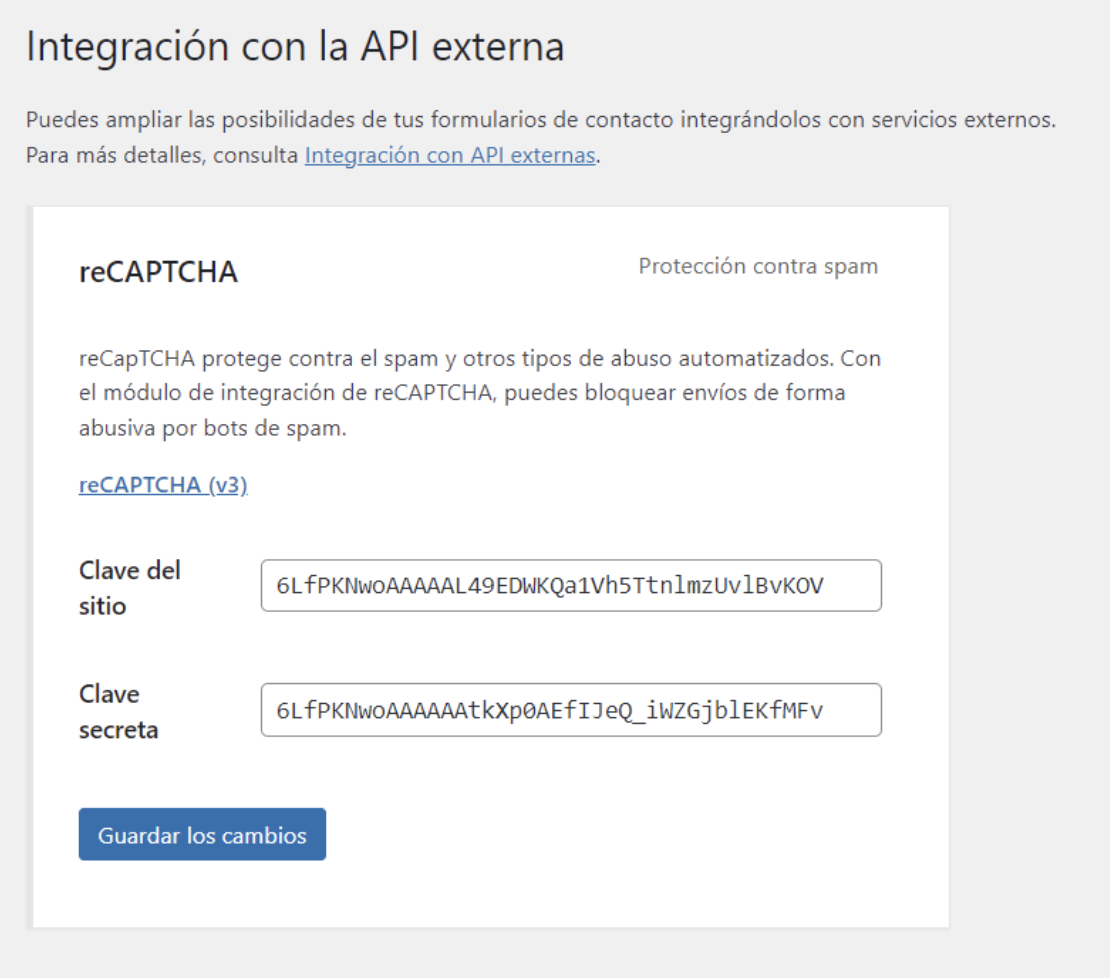The height and width of the screenshot is (978, 1110).
Task: Click the Integración con la API externa title
Action: click(x=295, y=47)
